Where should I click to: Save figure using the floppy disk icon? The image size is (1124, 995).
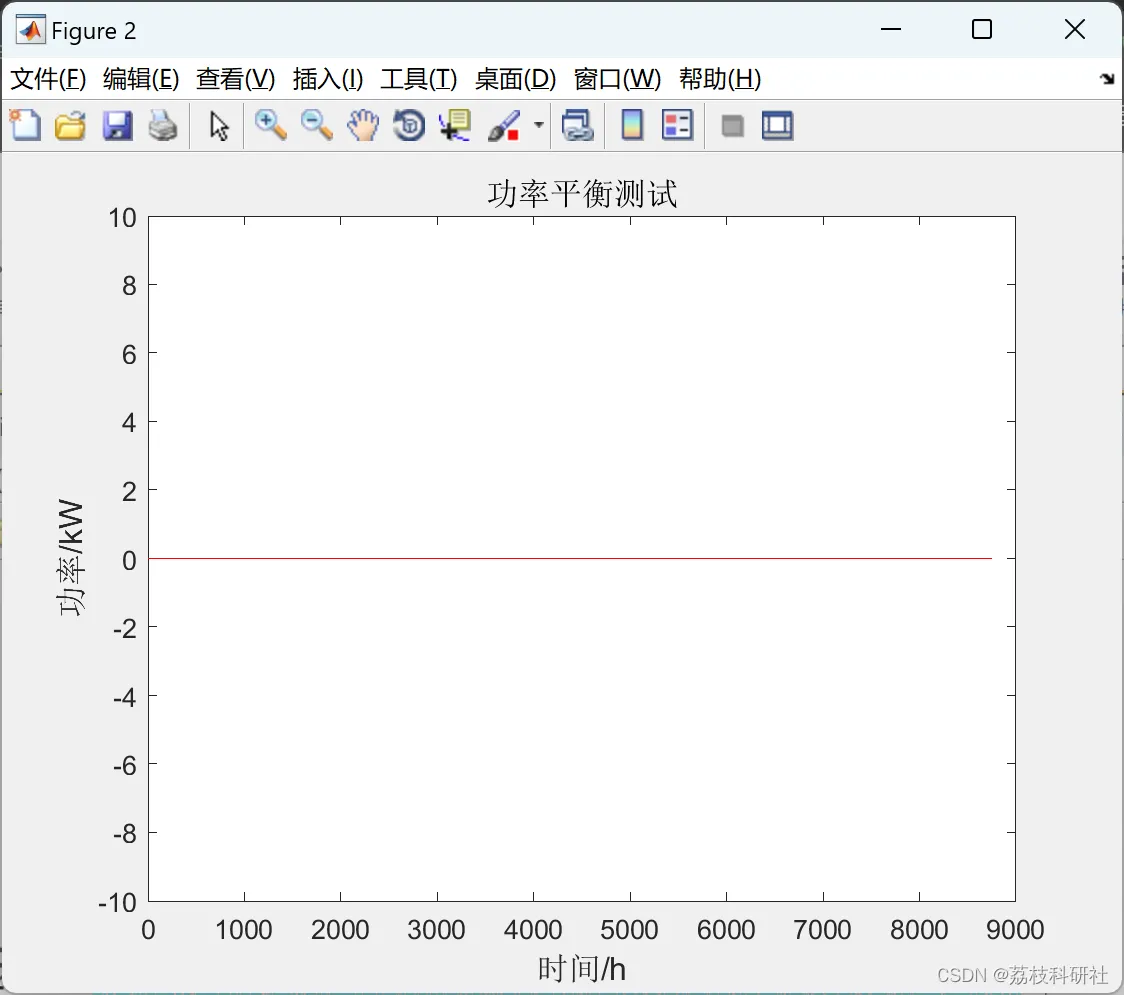click(117, 125)
